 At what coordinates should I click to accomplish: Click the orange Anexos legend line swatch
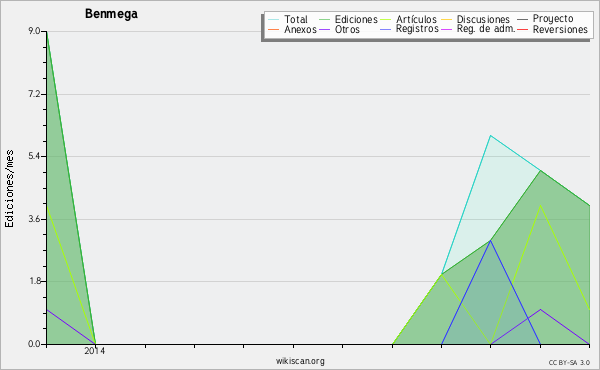point(274,29)
